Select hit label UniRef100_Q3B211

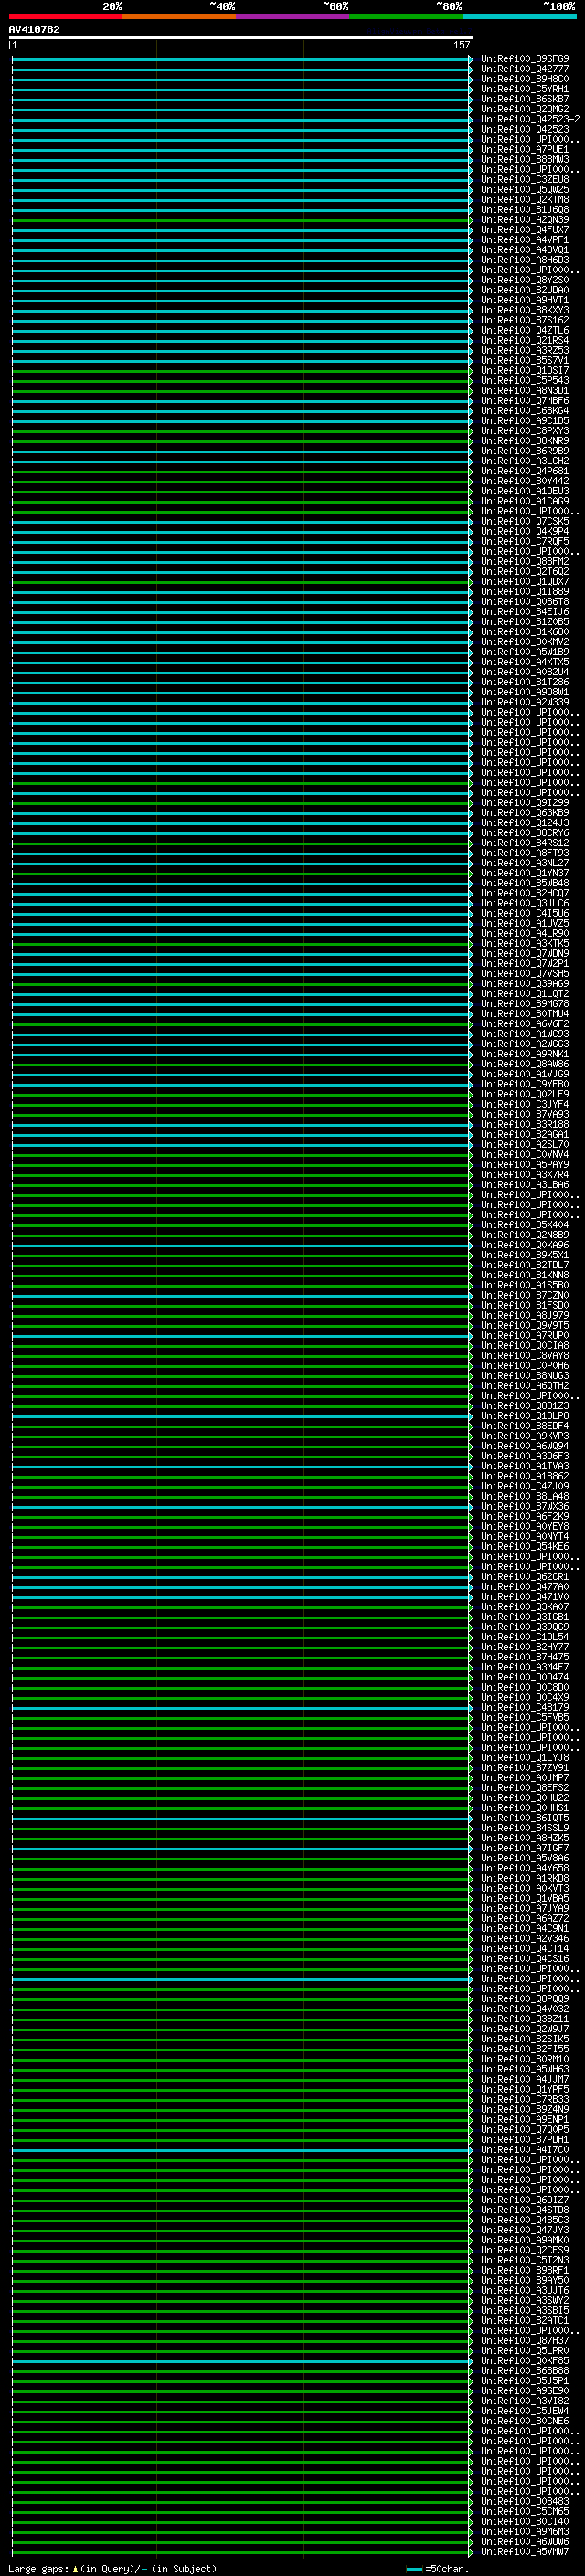coord(524,2019)
